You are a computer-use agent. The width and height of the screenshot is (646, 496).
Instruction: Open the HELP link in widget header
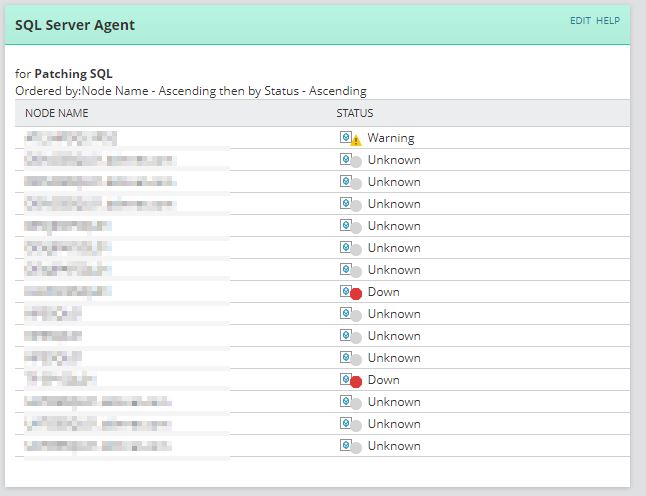608,21
